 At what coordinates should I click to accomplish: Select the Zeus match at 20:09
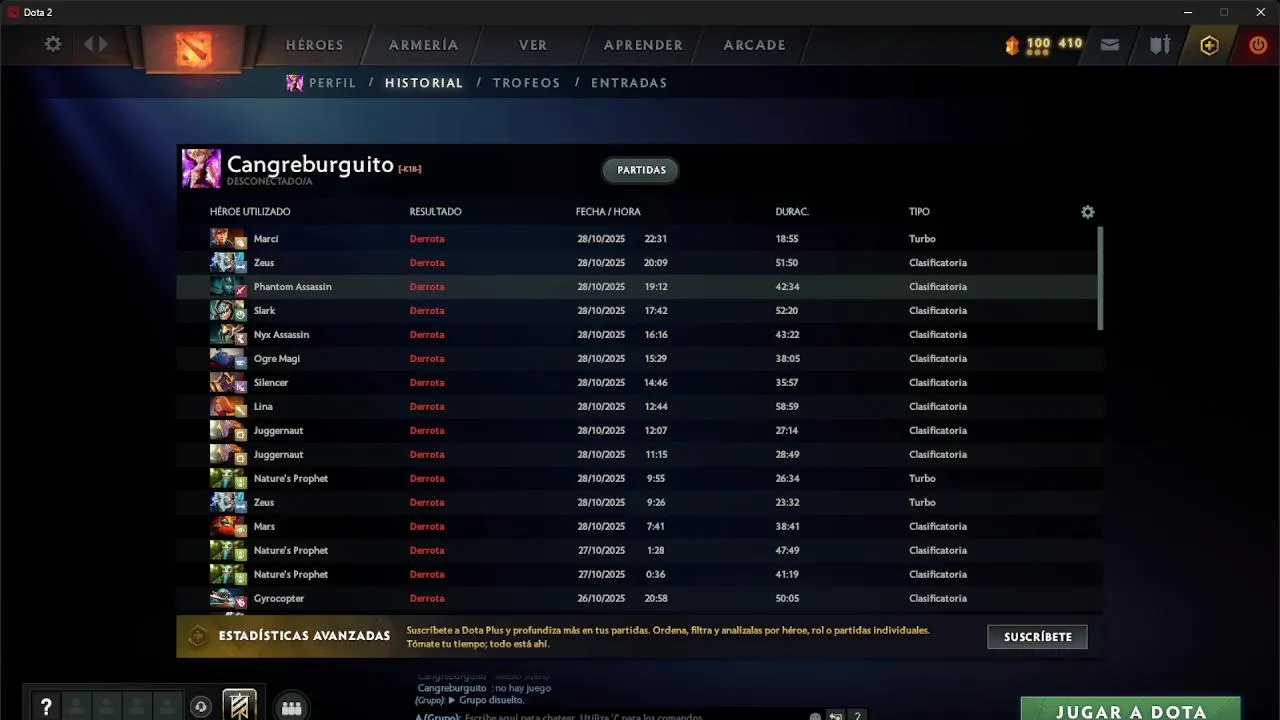[x=639, y=263]
